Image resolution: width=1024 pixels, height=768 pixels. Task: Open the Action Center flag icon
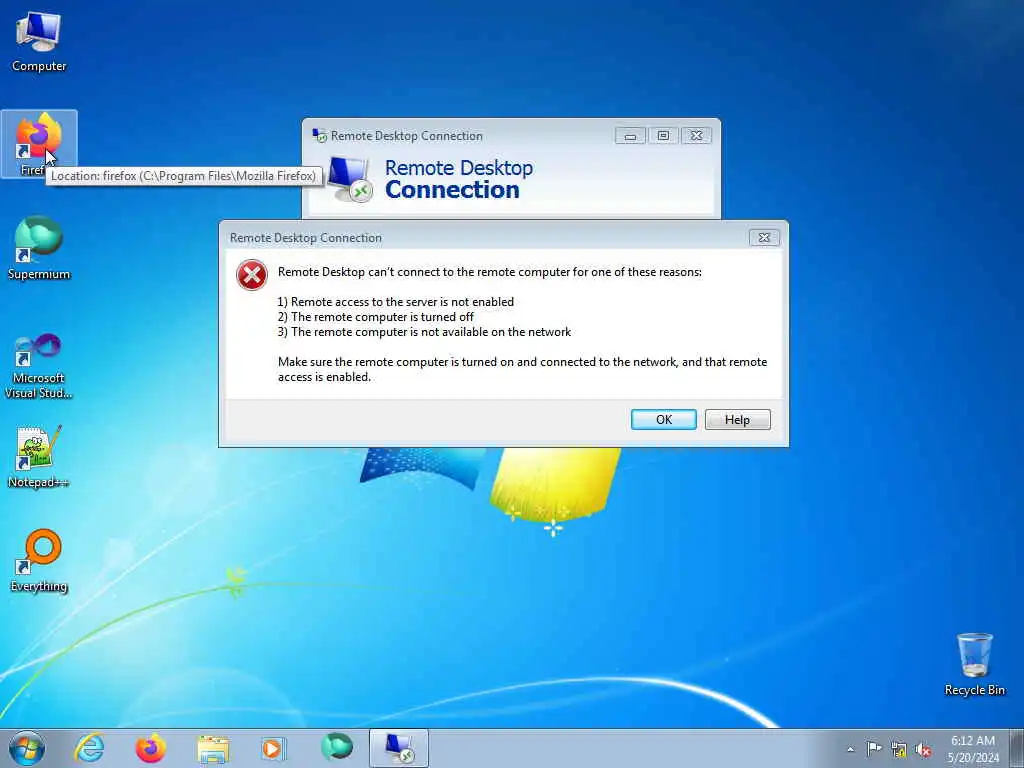[x=874, y=748]
